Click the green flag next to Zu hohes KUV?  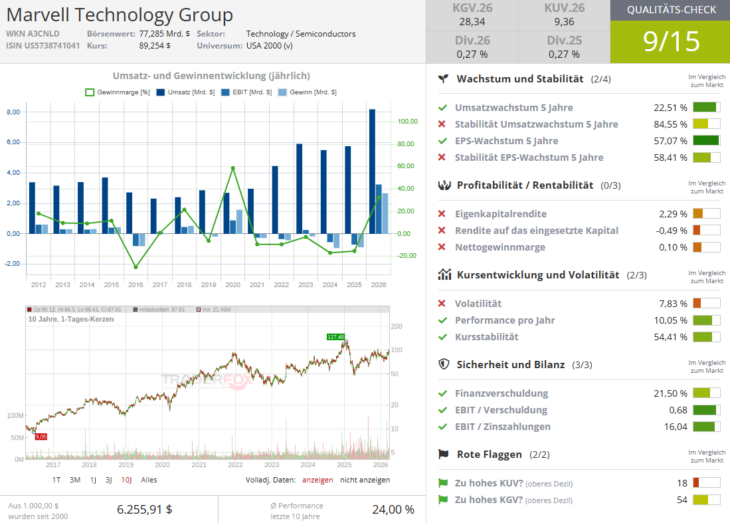(443, 483)
